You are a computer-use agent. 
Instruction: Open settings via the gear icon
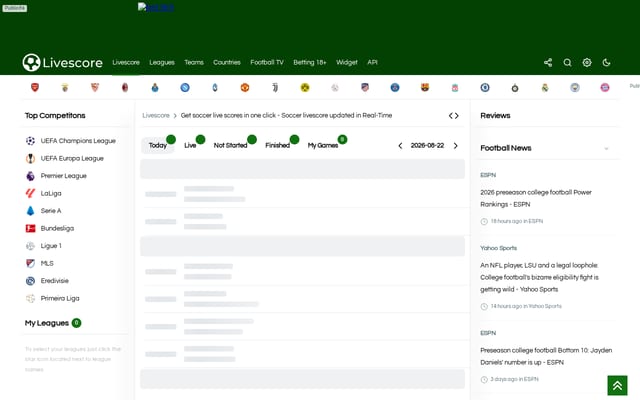point(587,62)
